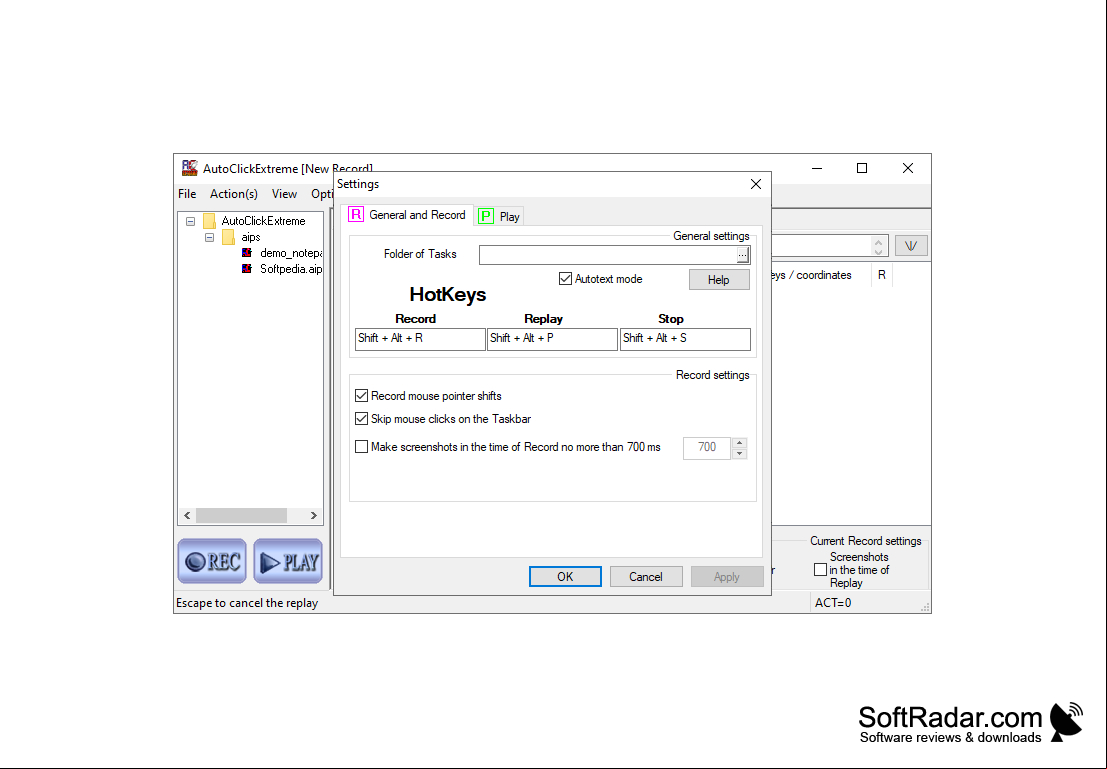
Task: Click the tree panel horizontal scrollbar thumb
Action: click(241, 515)
